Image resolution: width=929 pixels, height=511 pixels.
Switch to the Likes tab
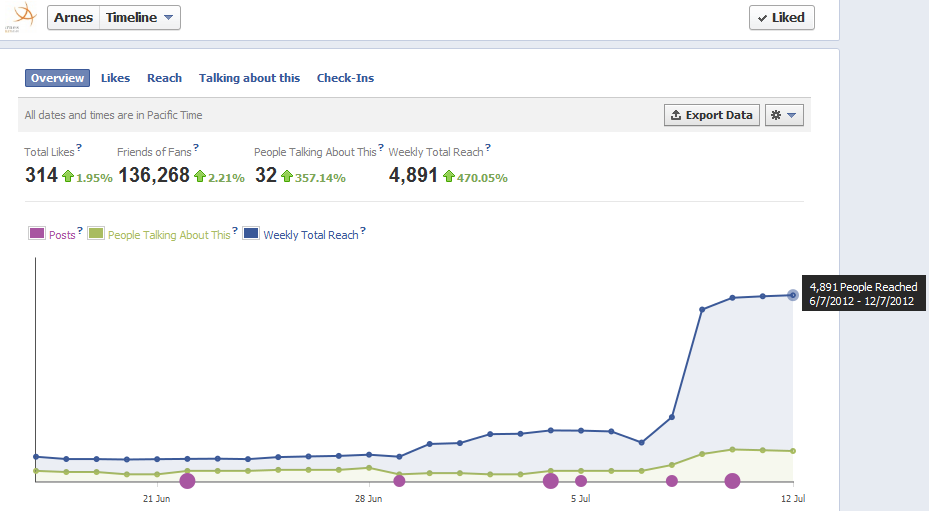coord(115,78)
